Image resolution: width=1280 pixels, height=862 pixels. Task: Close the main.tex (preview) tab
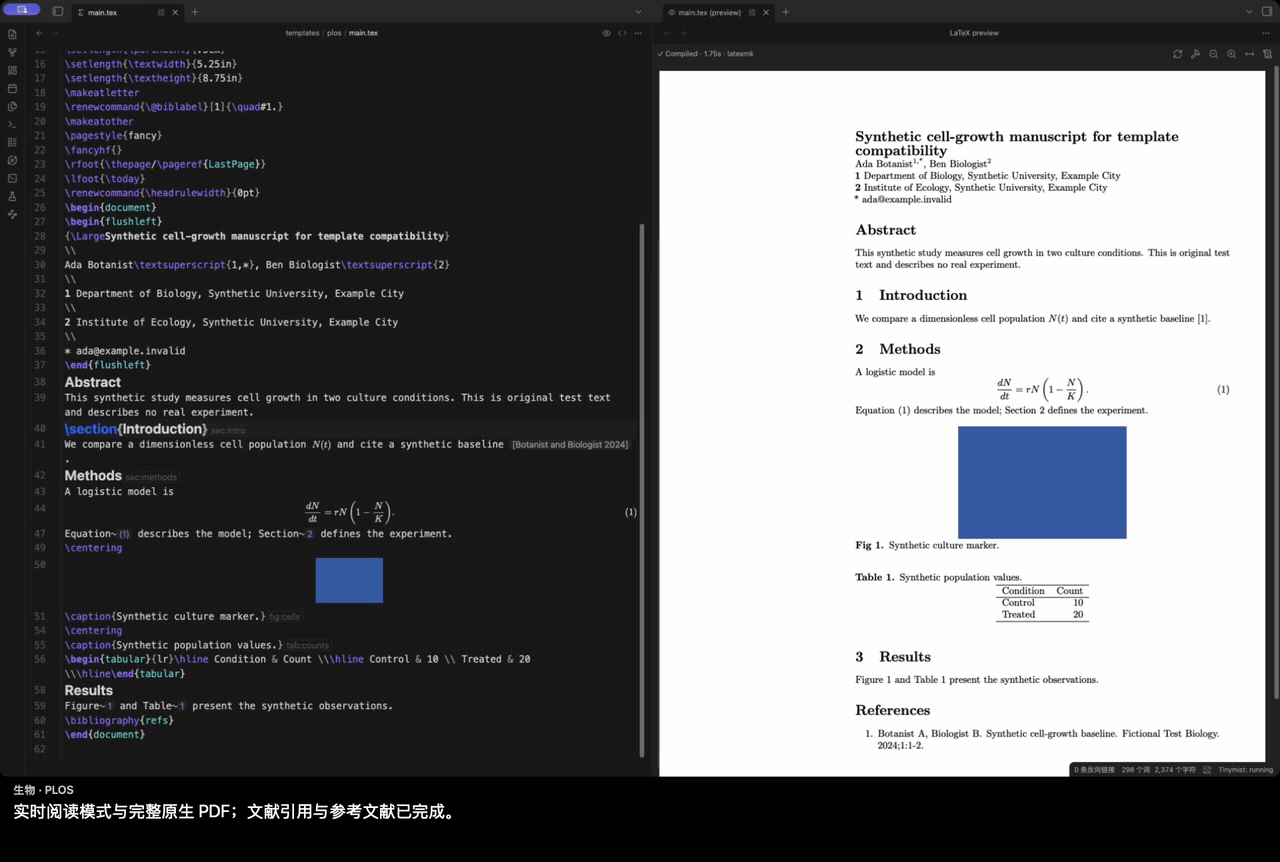click(x=768, y=12)
